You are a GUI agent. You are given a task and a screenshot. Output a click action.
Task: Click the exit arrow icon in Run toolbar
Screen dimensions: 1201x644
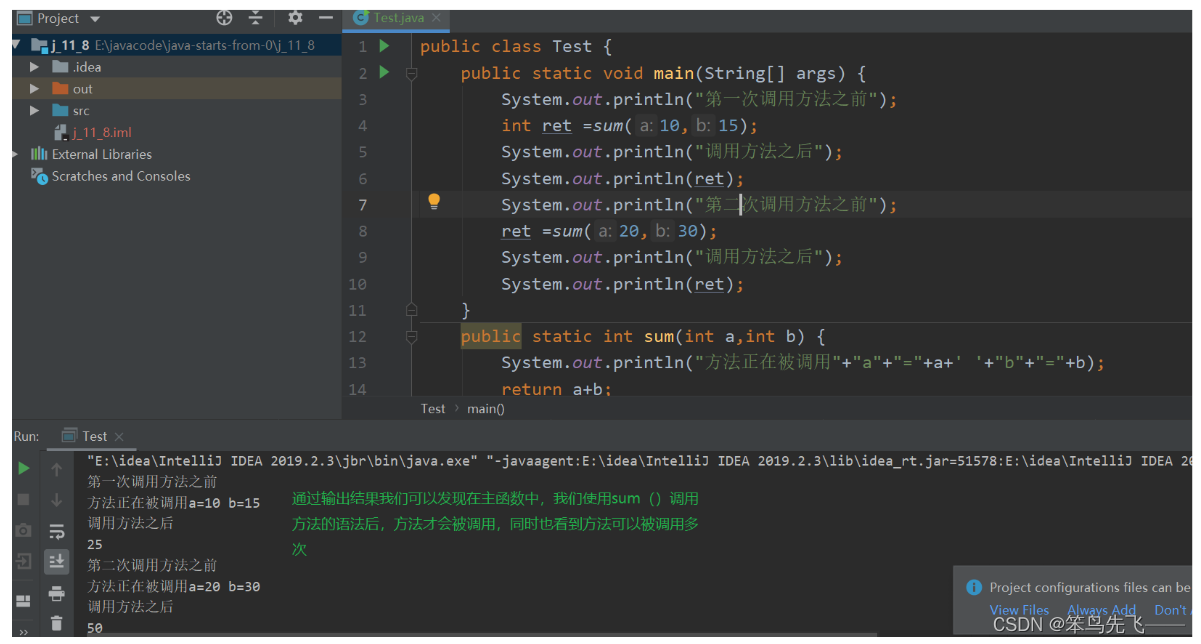(24, 562)
